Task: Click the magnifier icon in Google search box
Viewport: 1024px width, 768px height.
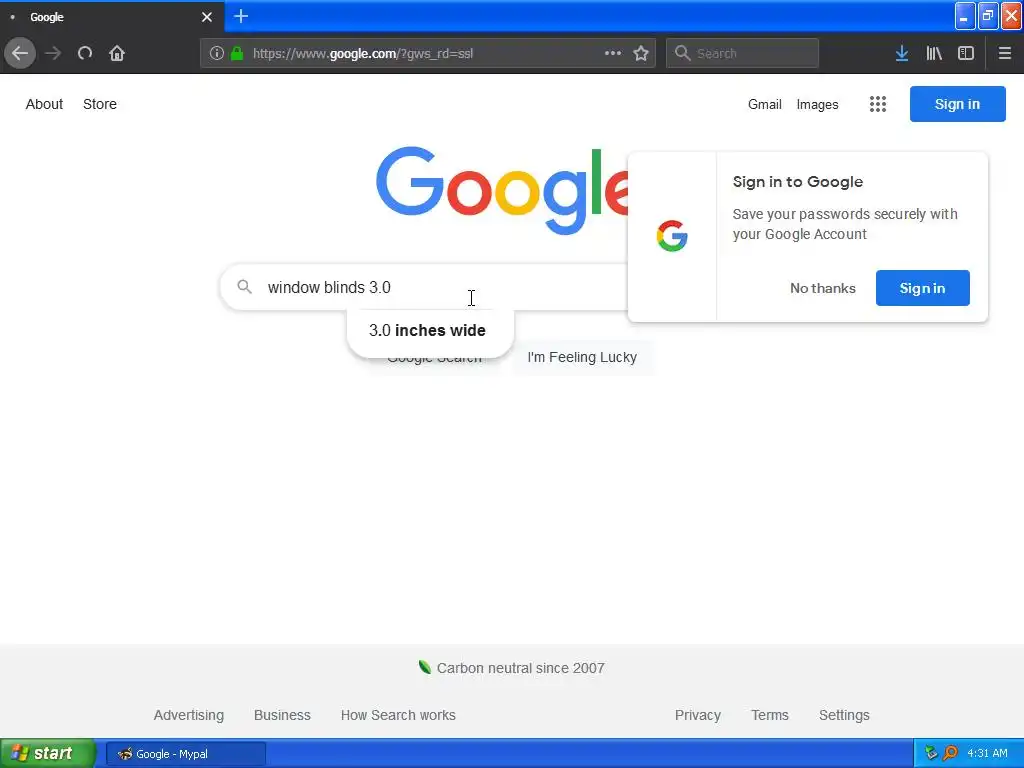Action: (244, 287)
